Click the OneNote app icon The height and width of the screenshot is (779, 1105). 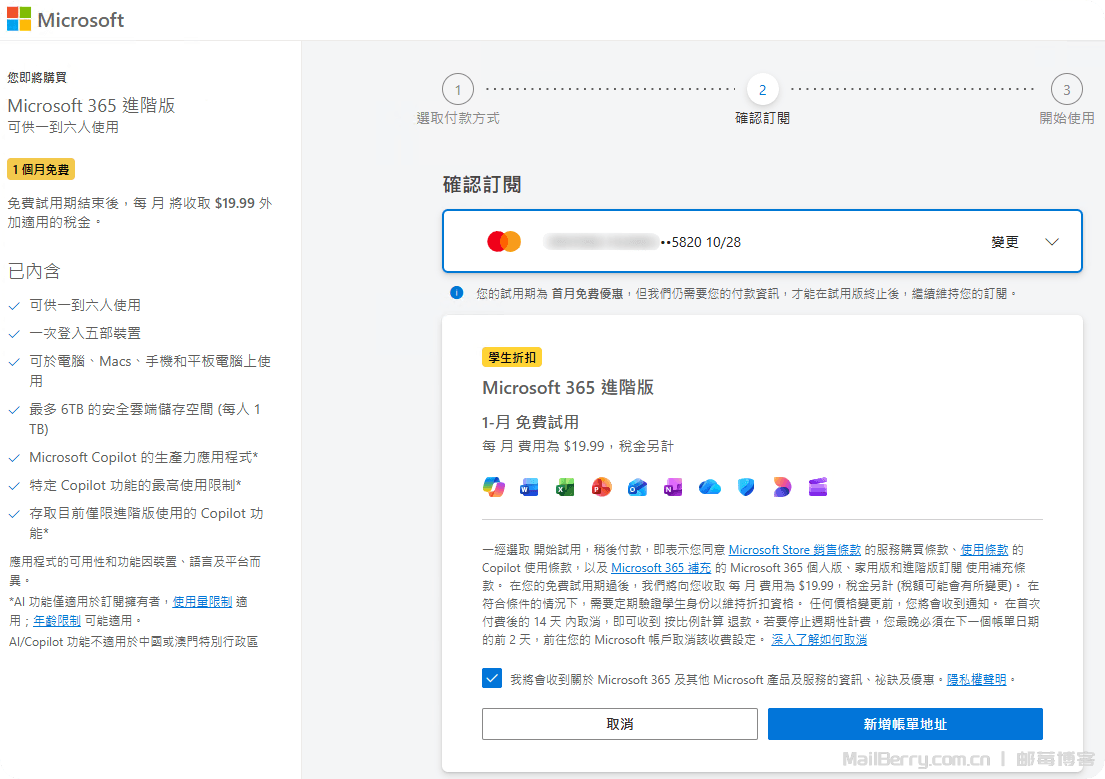pyautogui.click(x=673, y=487)
